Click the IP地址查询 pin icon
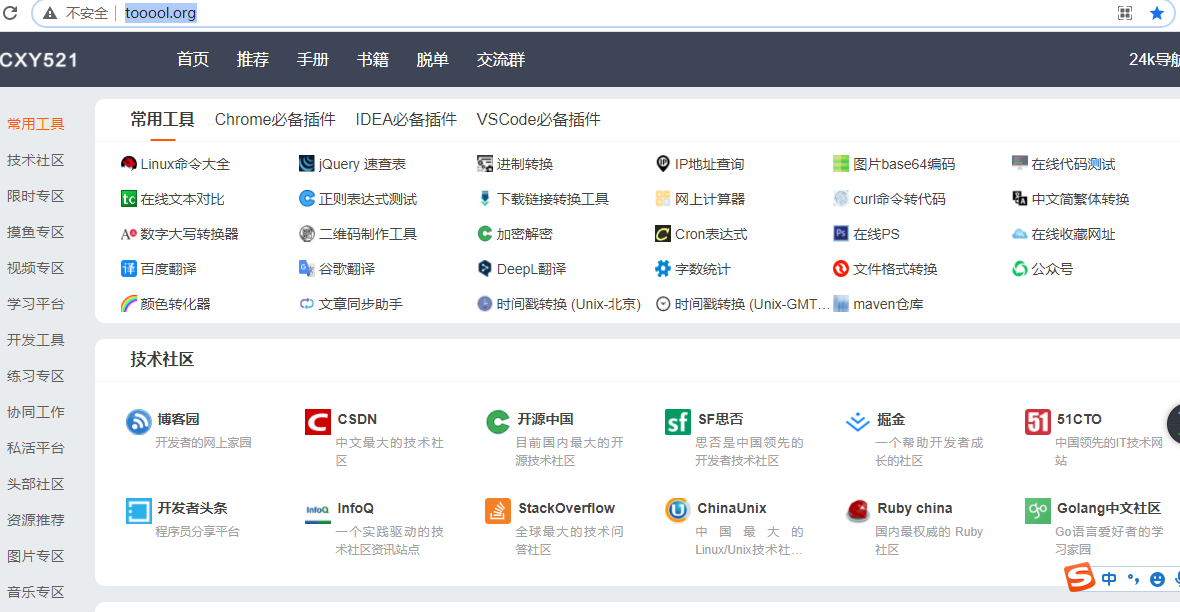The height and width of the screenshot is (612, 1180). (x=663, y=163)
